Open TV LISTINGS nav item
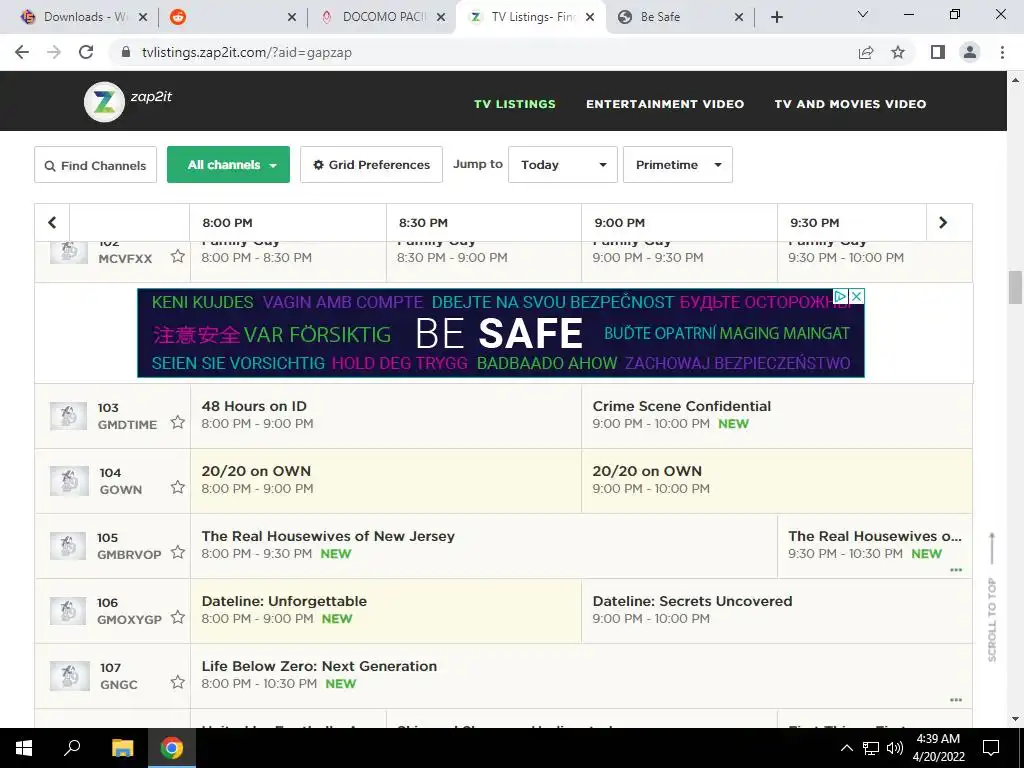The image size is (1024, 768). 515,104
